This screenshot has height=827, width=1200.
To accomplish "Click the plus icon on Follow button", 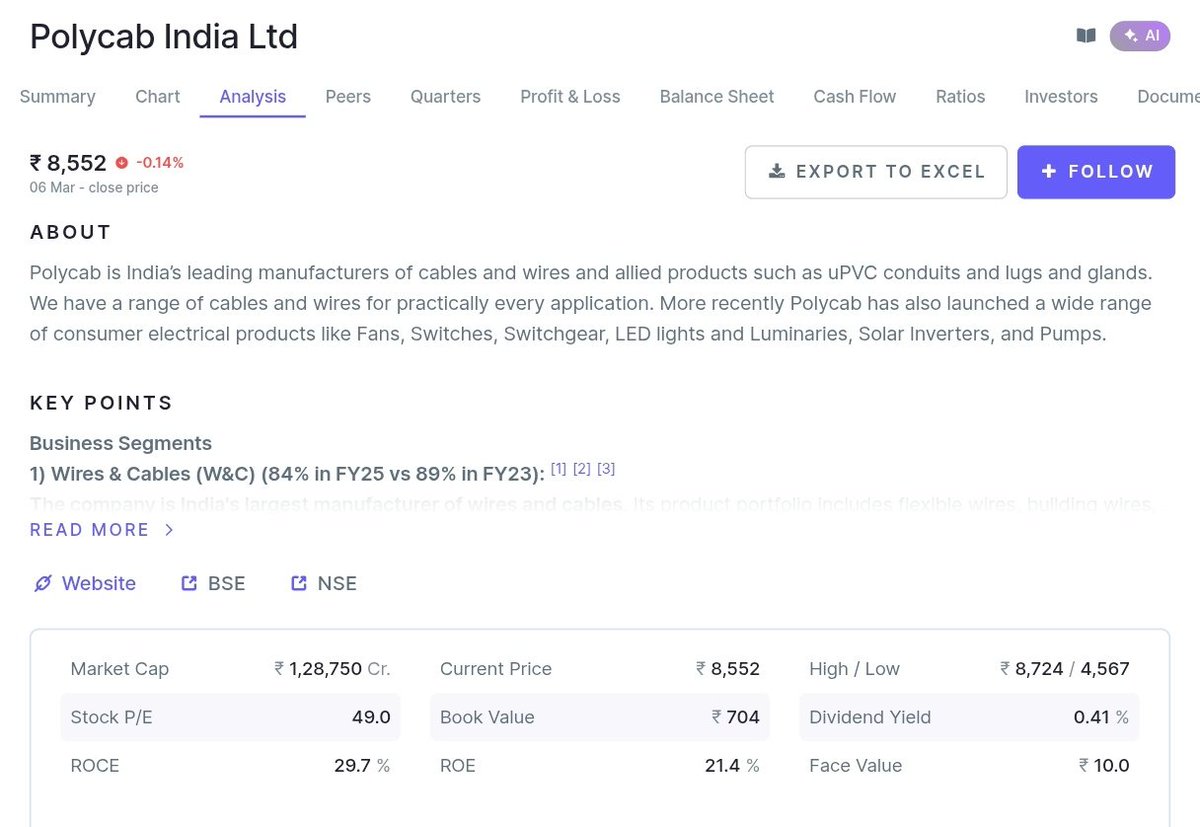I will click(x=1048, y=171).
